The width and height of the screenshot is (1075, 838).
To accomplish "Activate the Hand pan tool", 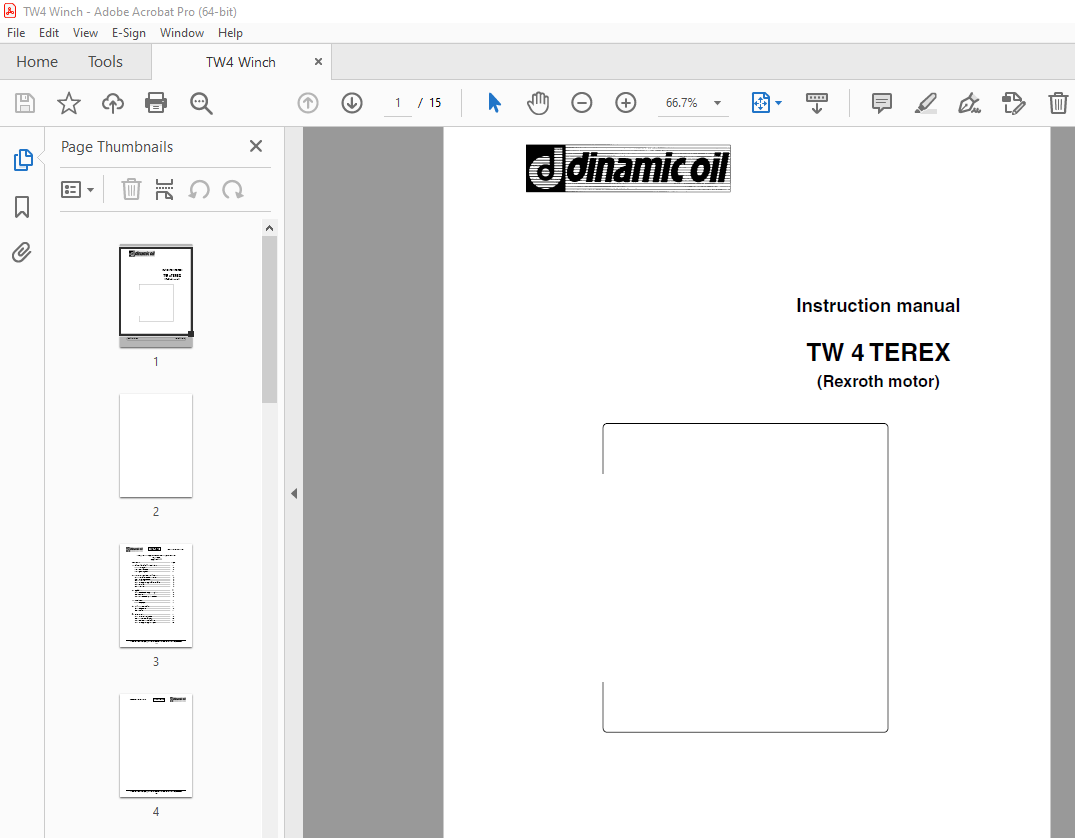I will 538,103.
